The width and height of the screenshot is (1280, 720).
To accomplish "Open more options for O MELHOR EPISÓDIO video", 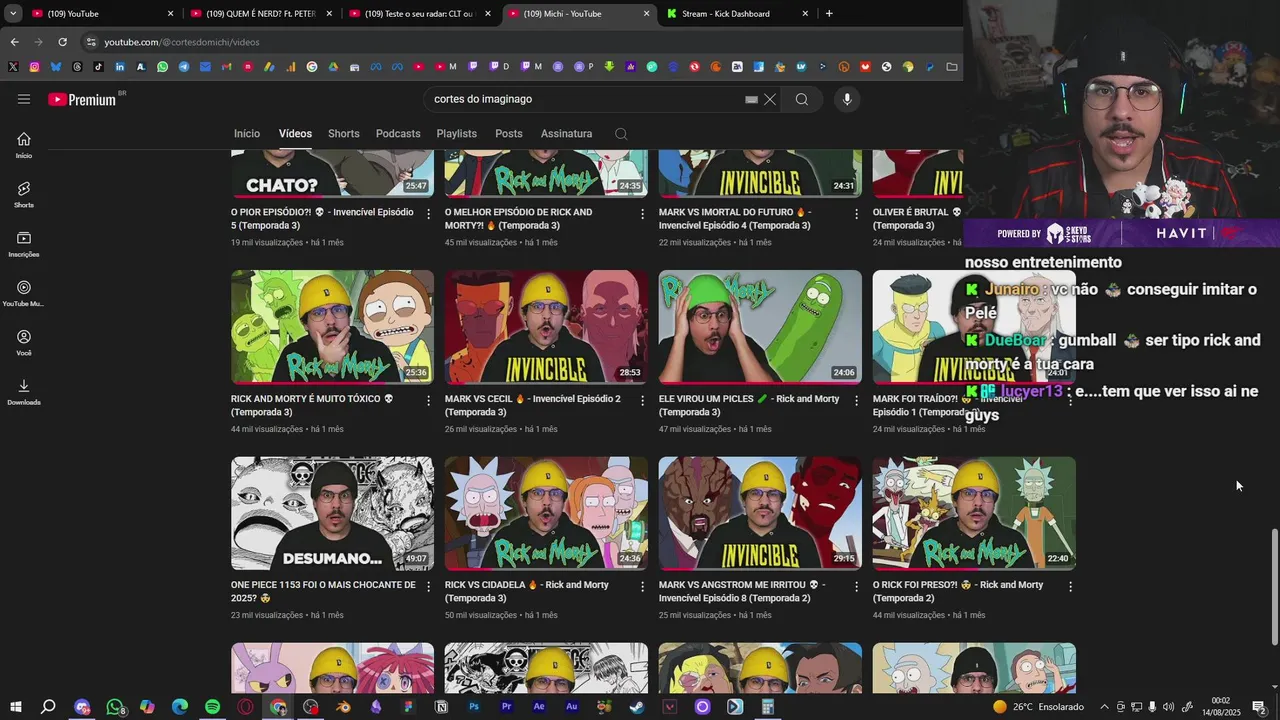I will (643, 214).
